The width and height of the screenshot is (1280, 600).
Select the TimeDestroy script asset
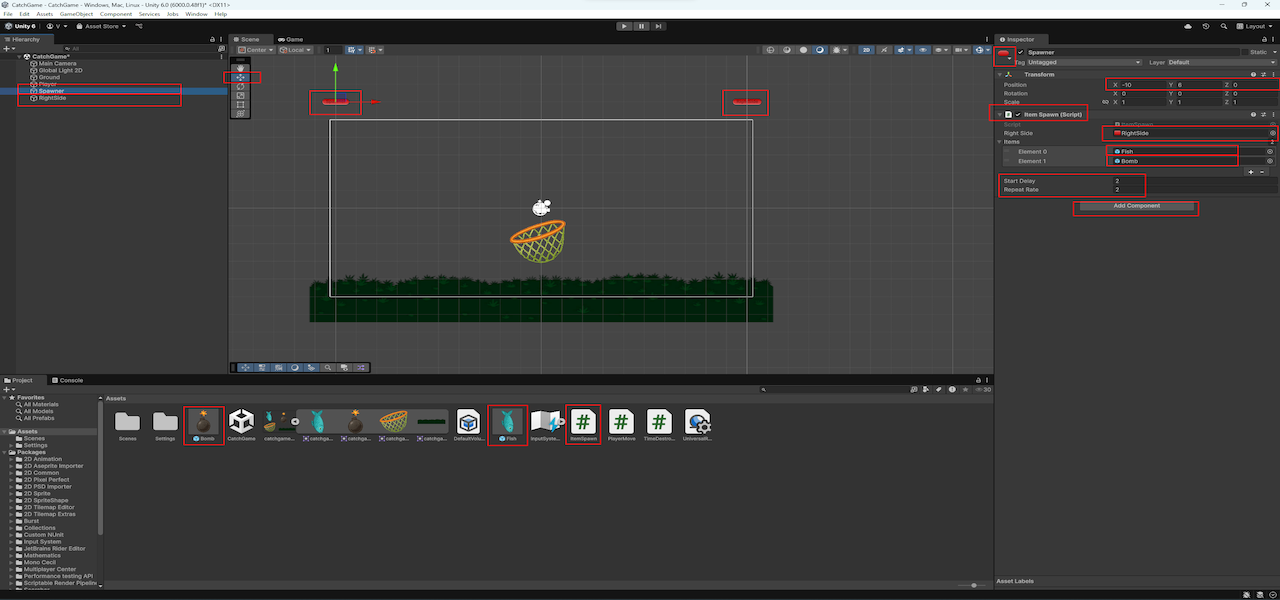(659, 426)
